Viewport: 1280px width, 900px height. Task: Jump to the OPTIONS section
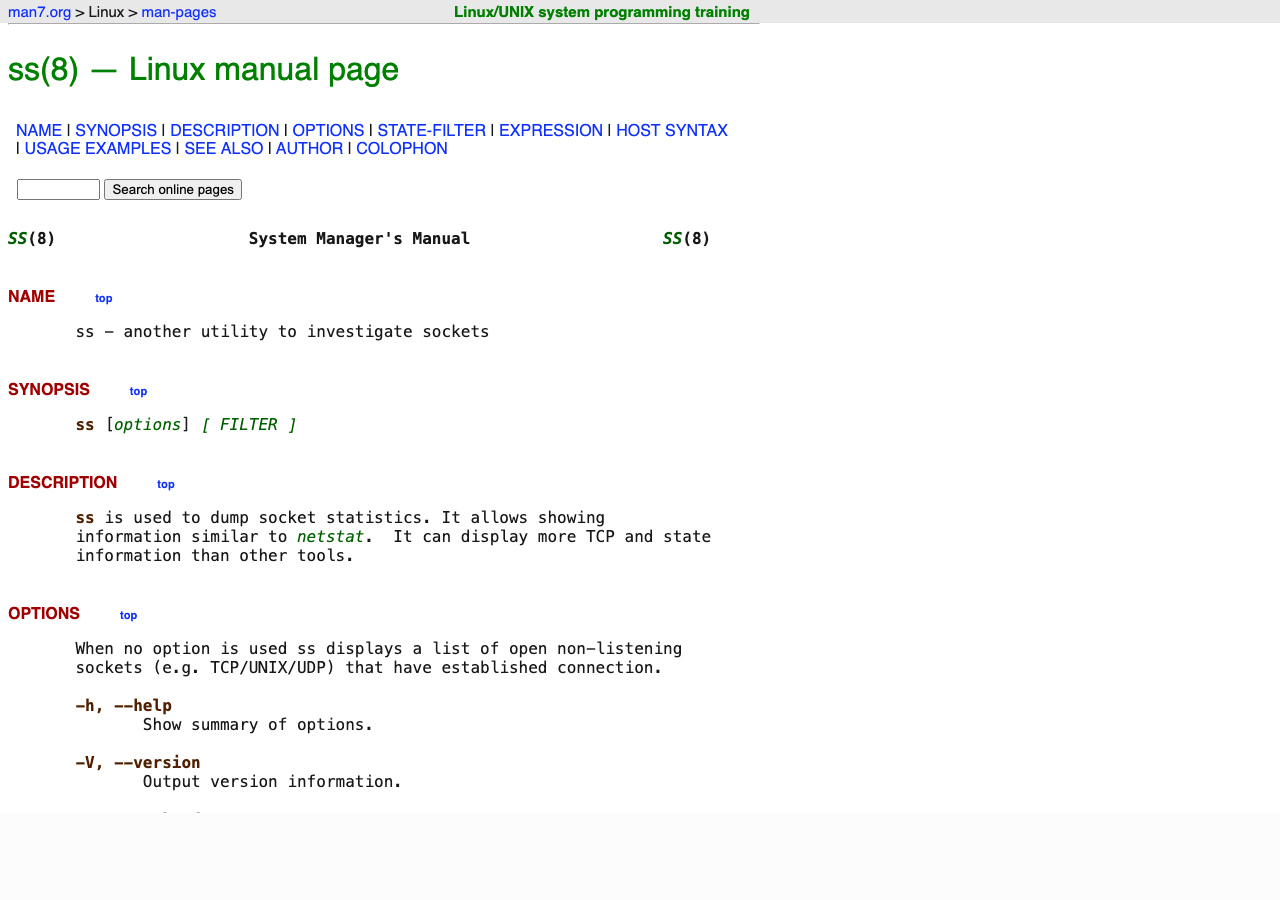coord(328,130)
